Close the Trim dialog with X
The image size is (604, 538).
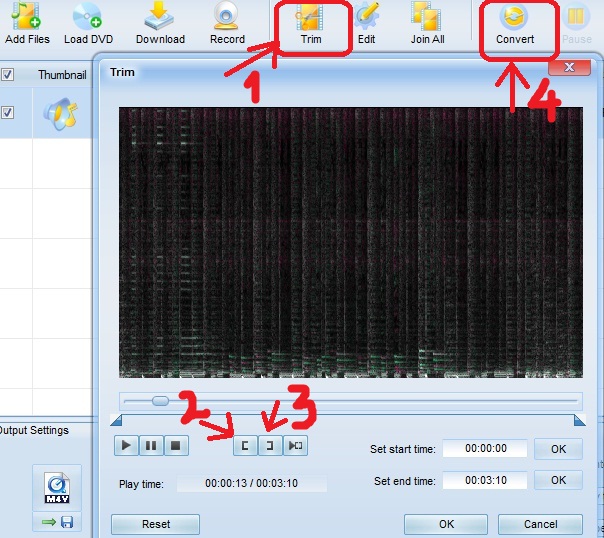click(x=569, y=67)
